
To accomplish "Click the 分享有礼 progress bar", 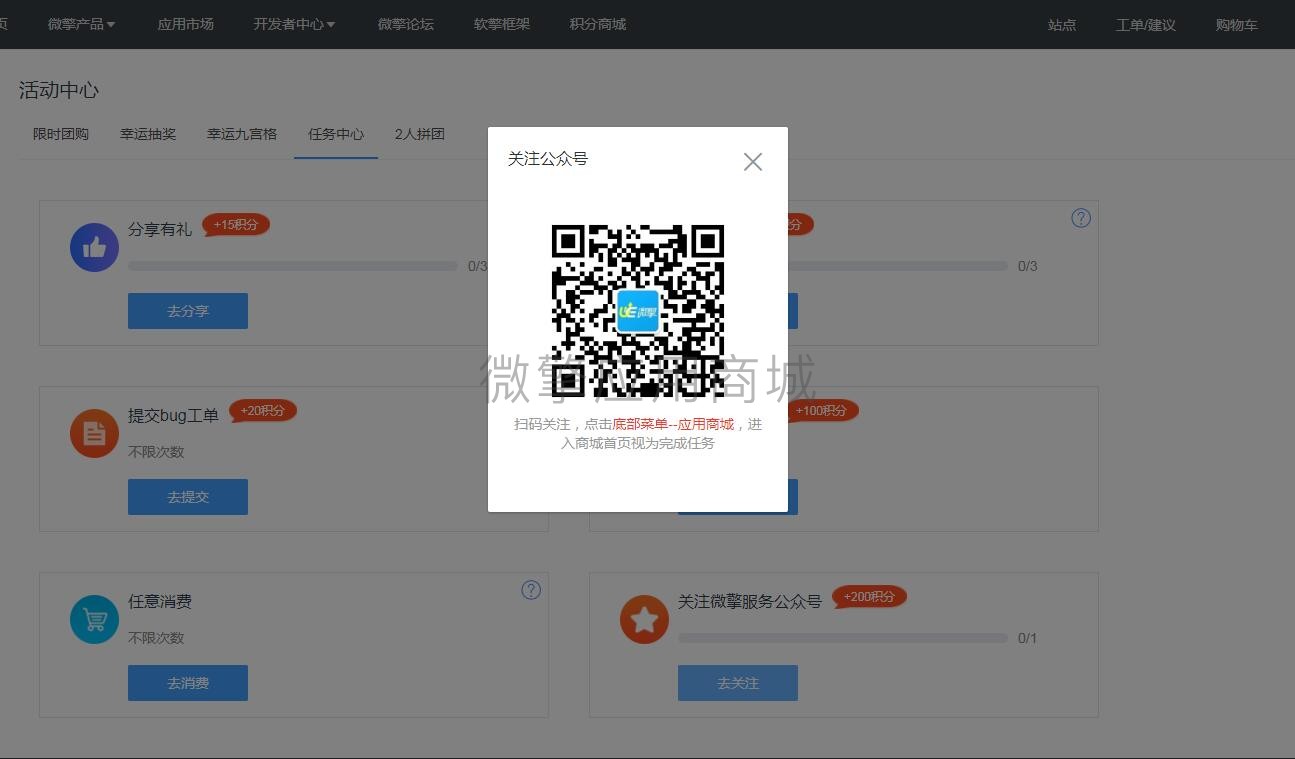I will 293,266.
